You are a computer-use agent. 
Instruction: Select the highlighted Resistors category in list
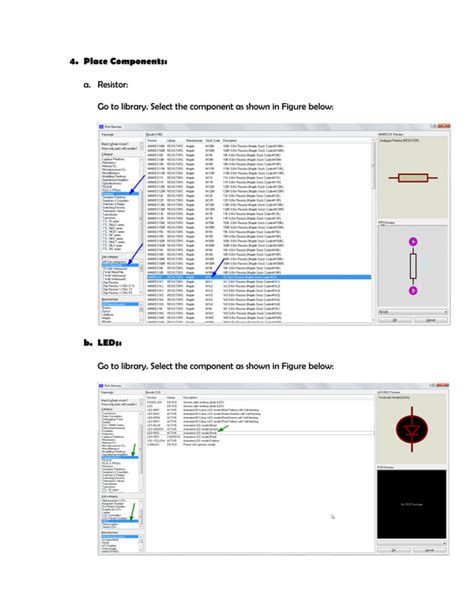click(120, 194)
